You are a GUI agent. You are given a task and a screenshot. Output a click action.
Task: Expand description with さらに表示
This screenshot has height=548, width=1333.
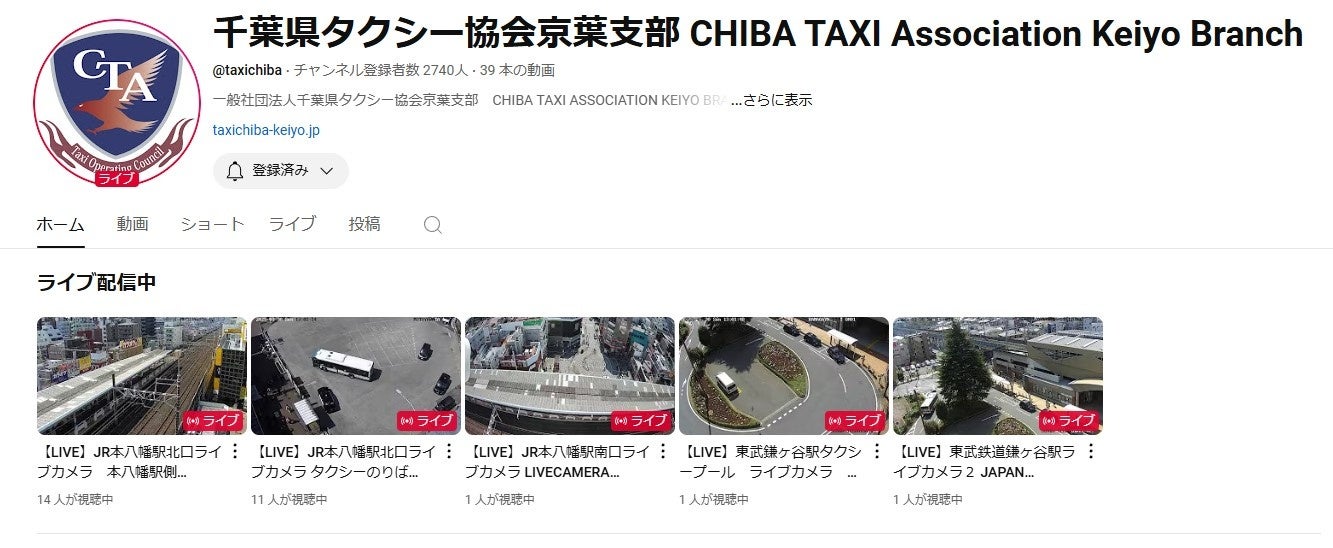tap(771, 100)
